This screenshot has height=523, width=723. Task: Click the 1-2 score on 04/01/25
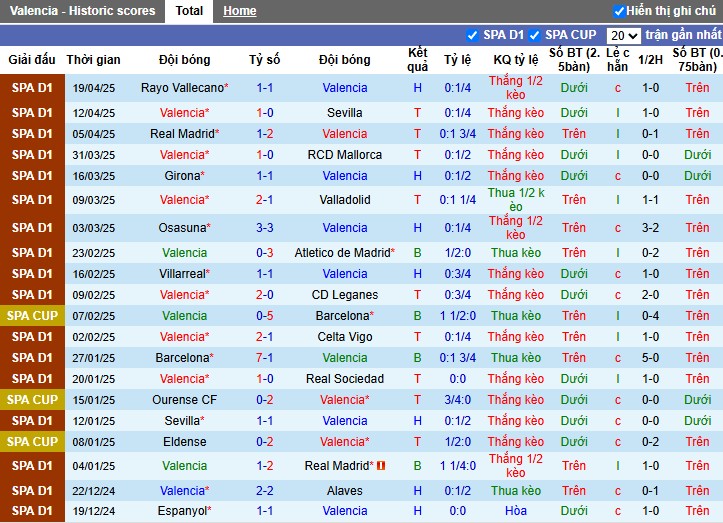[x=265, y=466]
